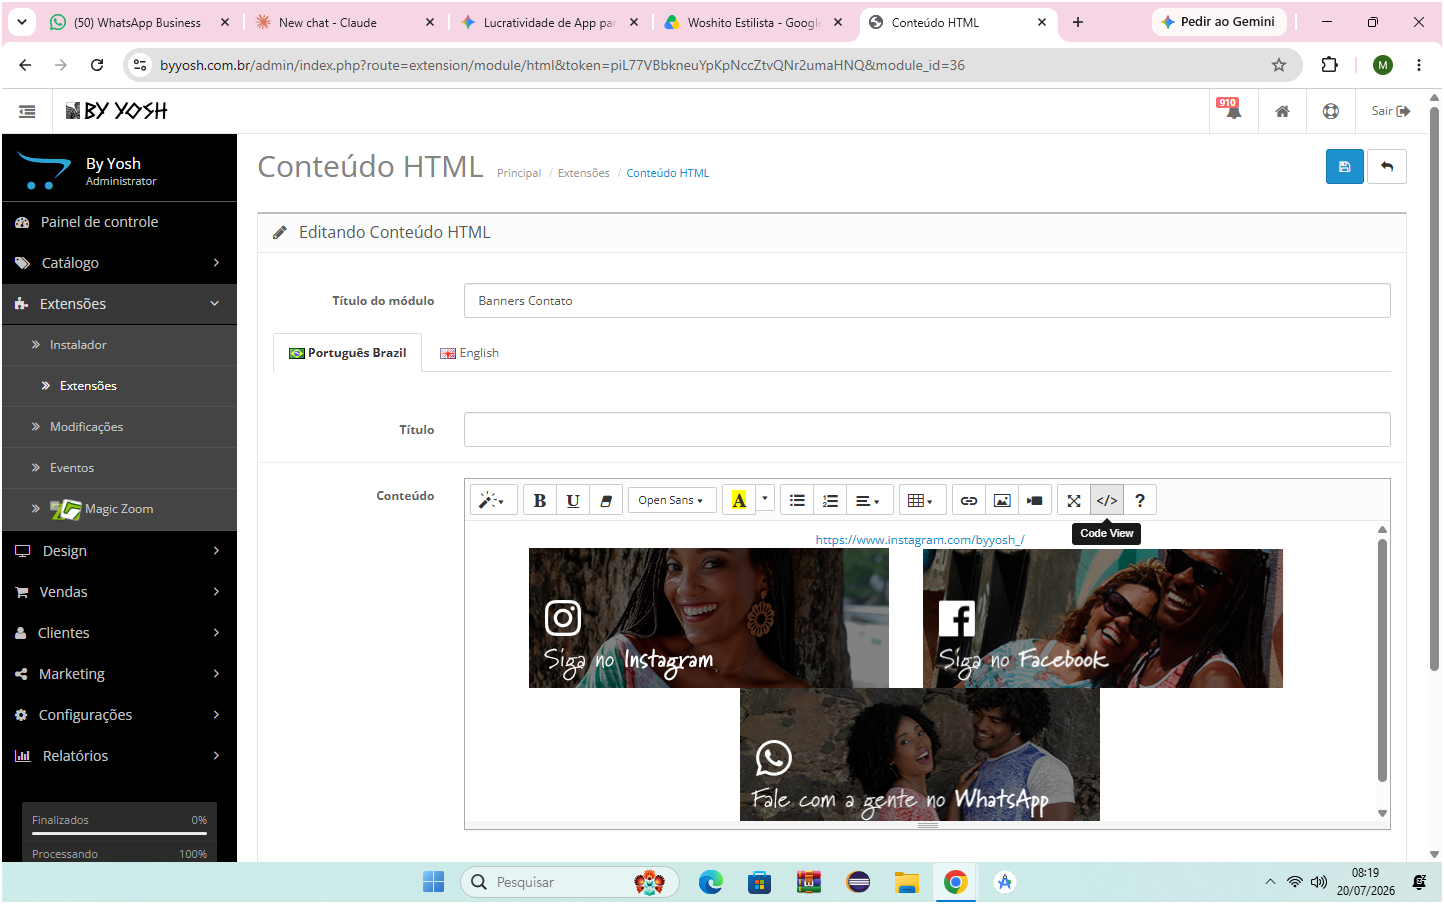
Task: Toggle the sidebar menu collapse icon
Action: [27, 111]
